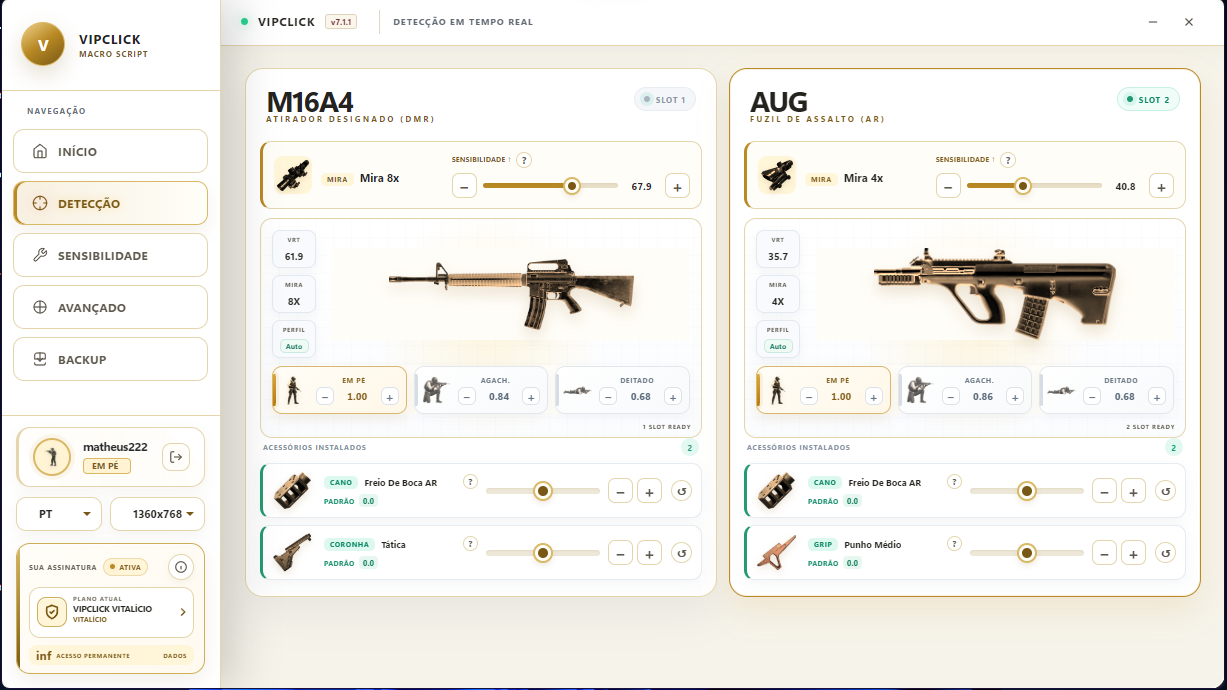Increase AUG sensitivity with plus button
Screen dimensions: 1227x690
pyautogui.click(x=1161, y=186)
